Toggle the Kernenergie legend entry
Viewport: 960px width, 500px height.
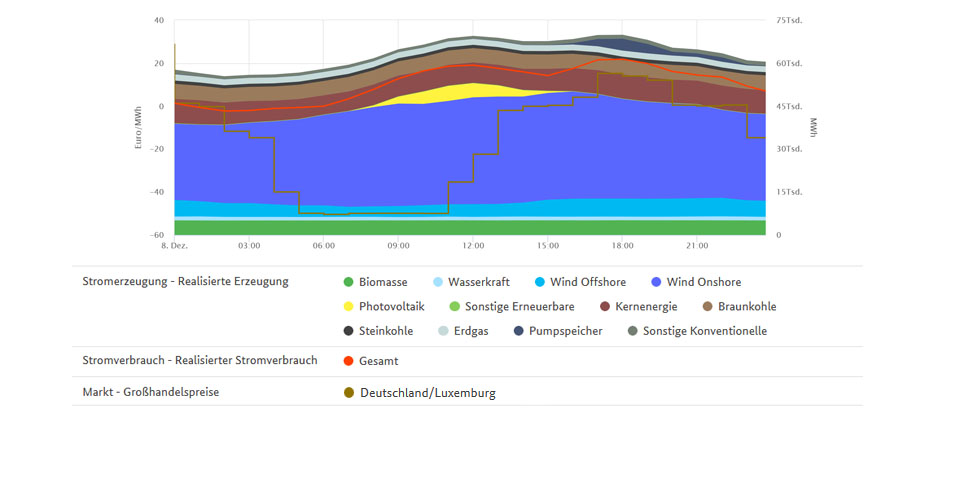pos(639,307)
